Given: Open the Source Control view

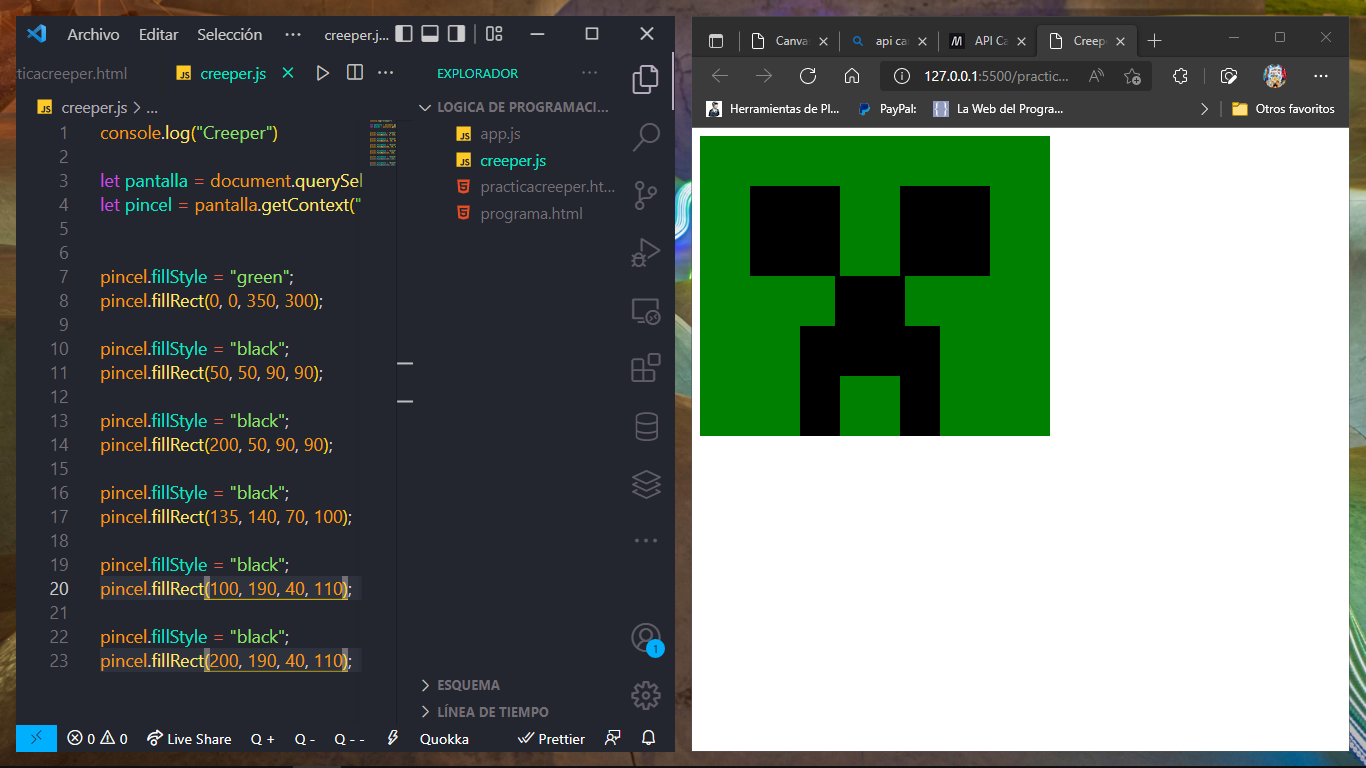Looking at the screenshot, I should click(x=646, y=195).
